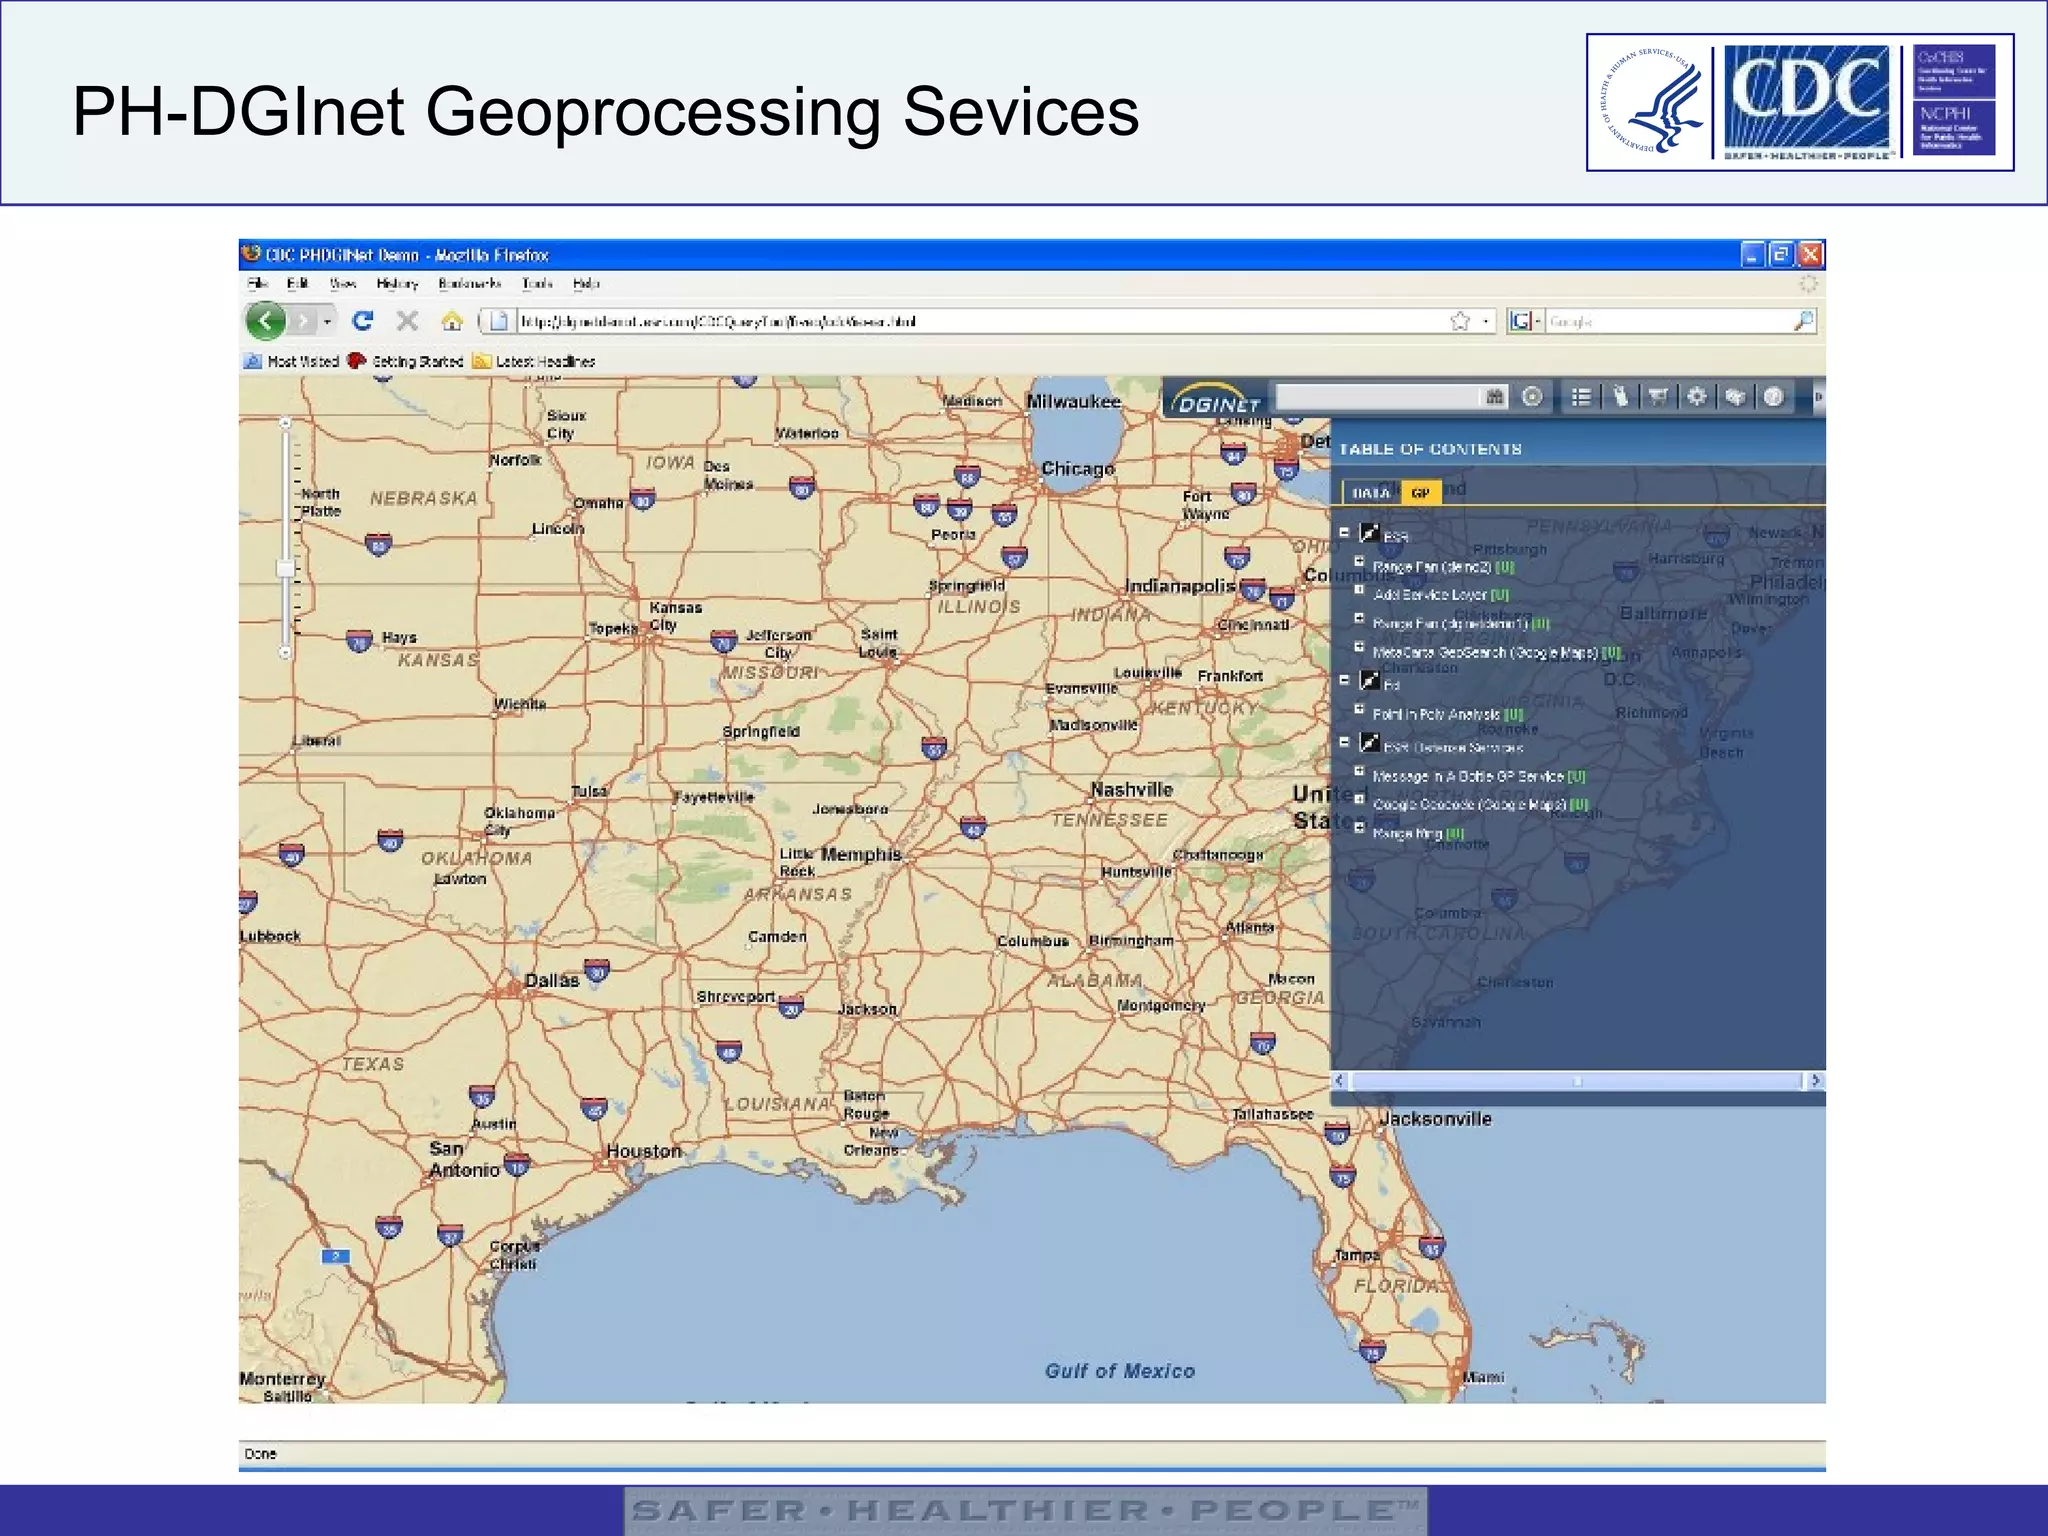
Task: Expand MetaCarta GeoSearch (Google Maps) item
Action: (1359, 647)
